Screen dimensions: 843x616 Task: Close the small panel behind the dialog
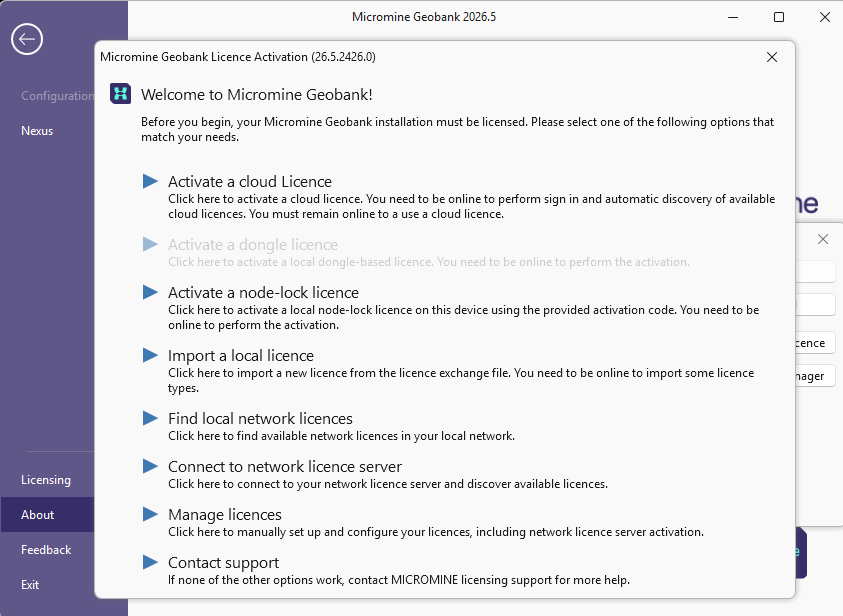tap(823, 239)
